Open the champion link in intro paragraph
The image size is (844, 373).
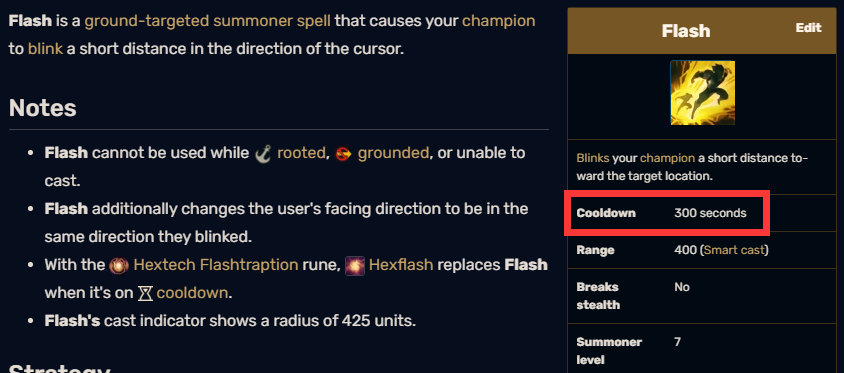coord(498,21)
